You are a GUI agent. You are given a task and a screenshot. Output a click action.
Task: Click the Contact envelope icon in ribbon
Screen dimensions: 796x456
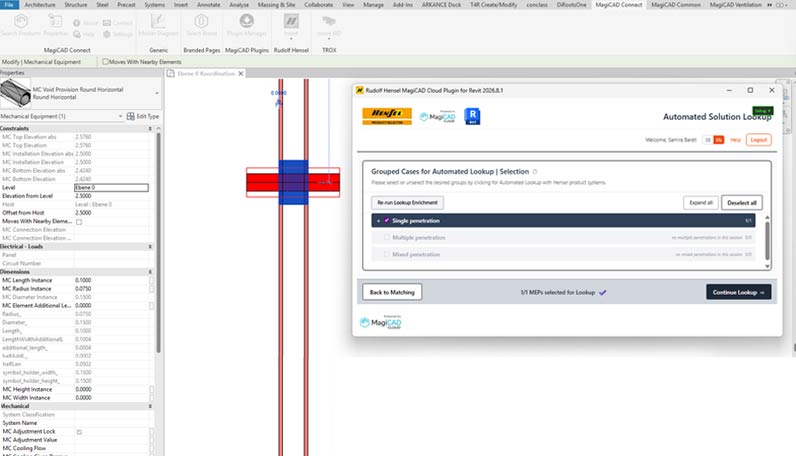107,23
